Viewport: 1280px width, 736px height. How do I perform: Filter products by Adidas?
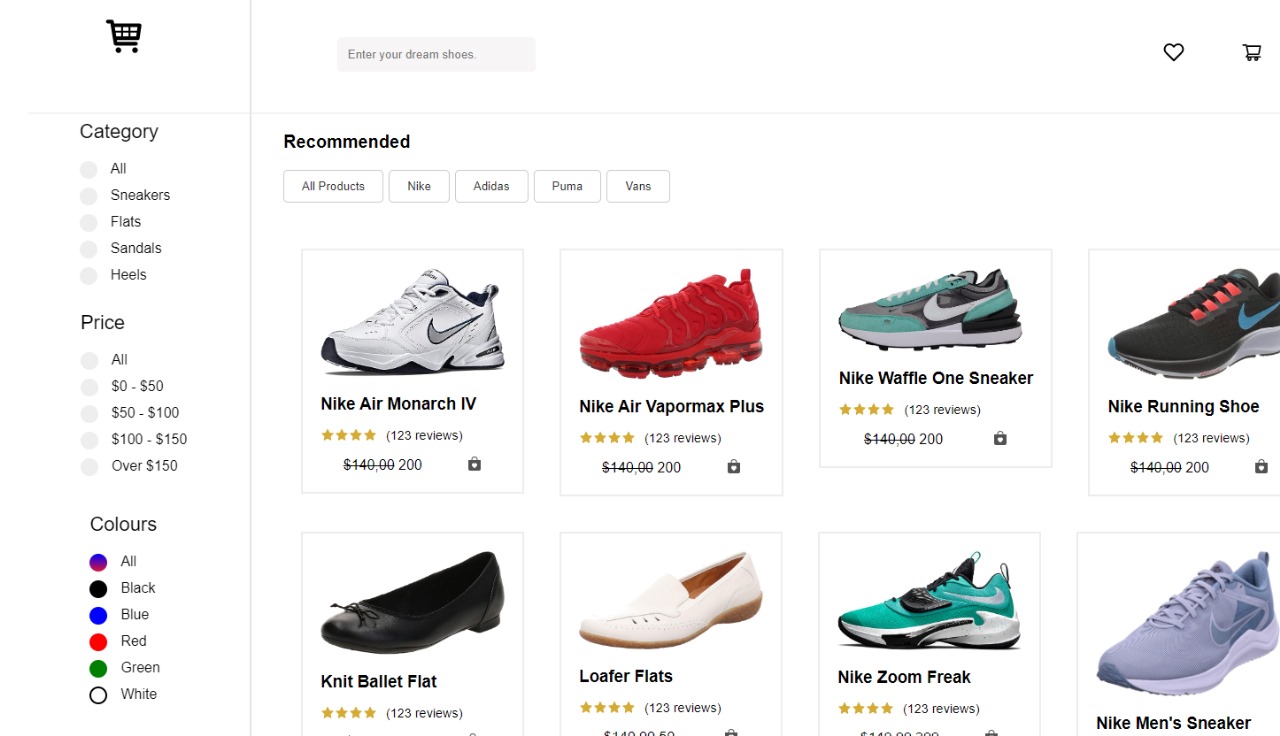tap(491, 186)
